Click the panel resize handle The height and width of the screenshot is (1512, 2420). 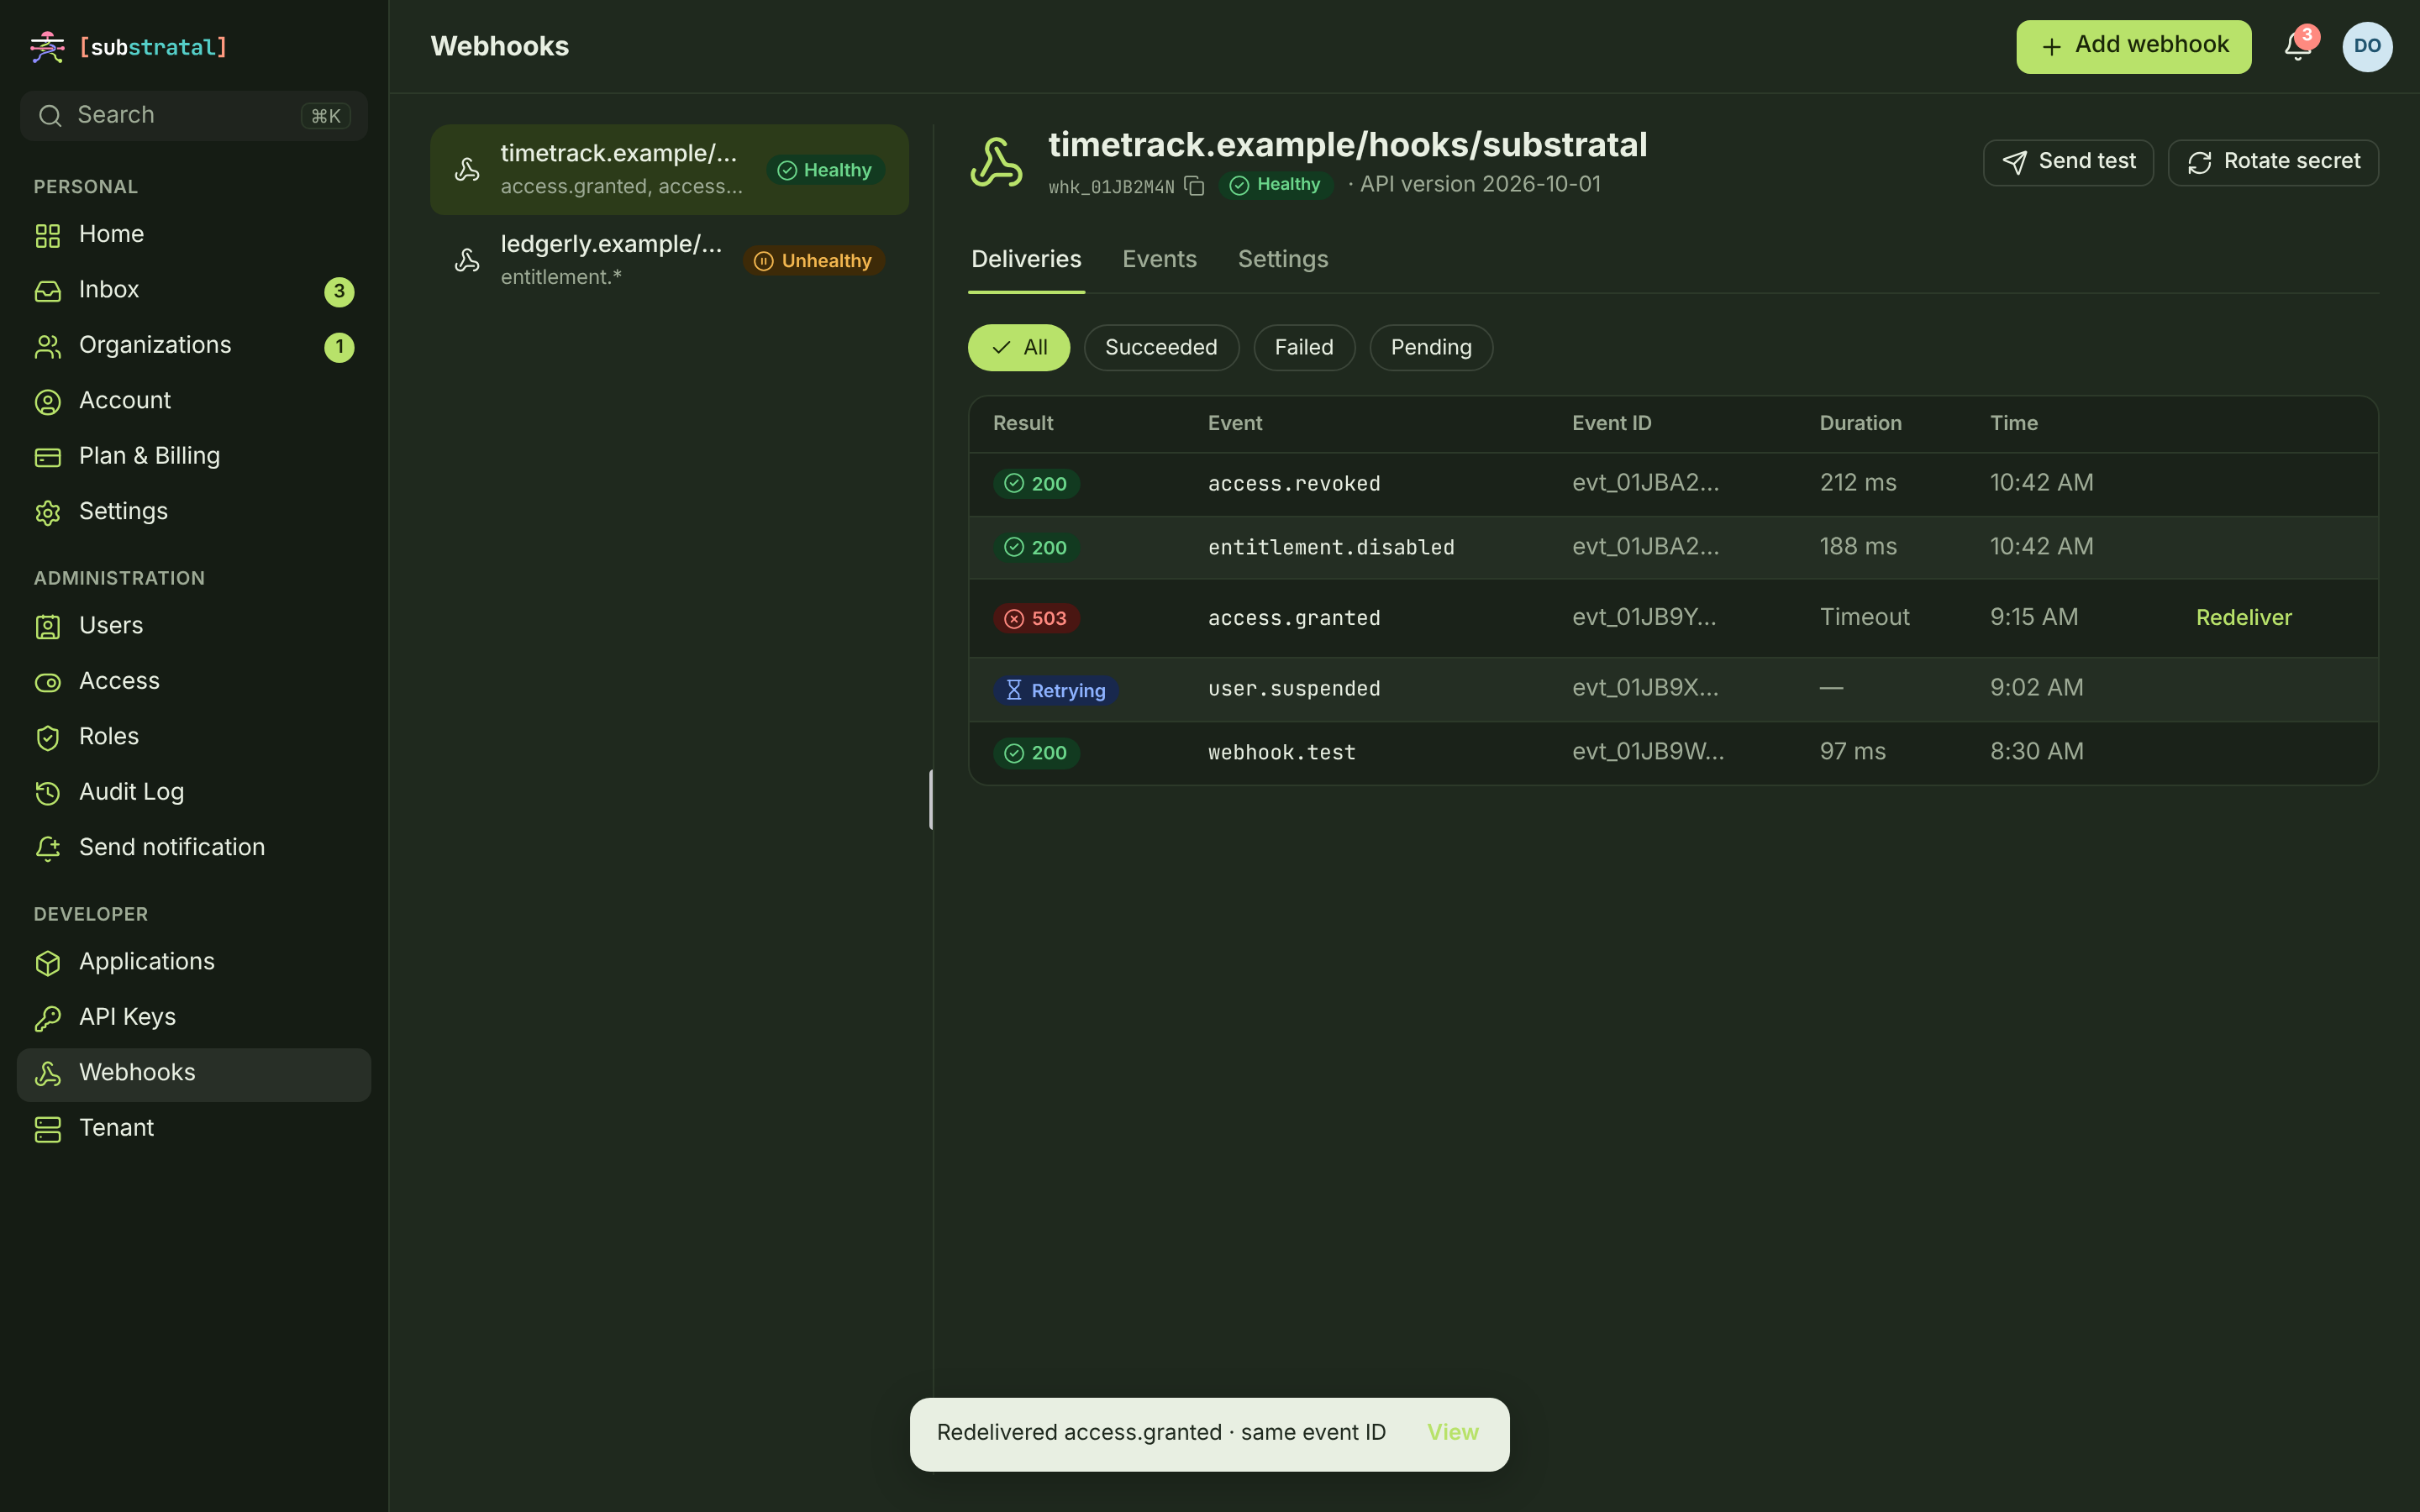(x=931, y=799)
